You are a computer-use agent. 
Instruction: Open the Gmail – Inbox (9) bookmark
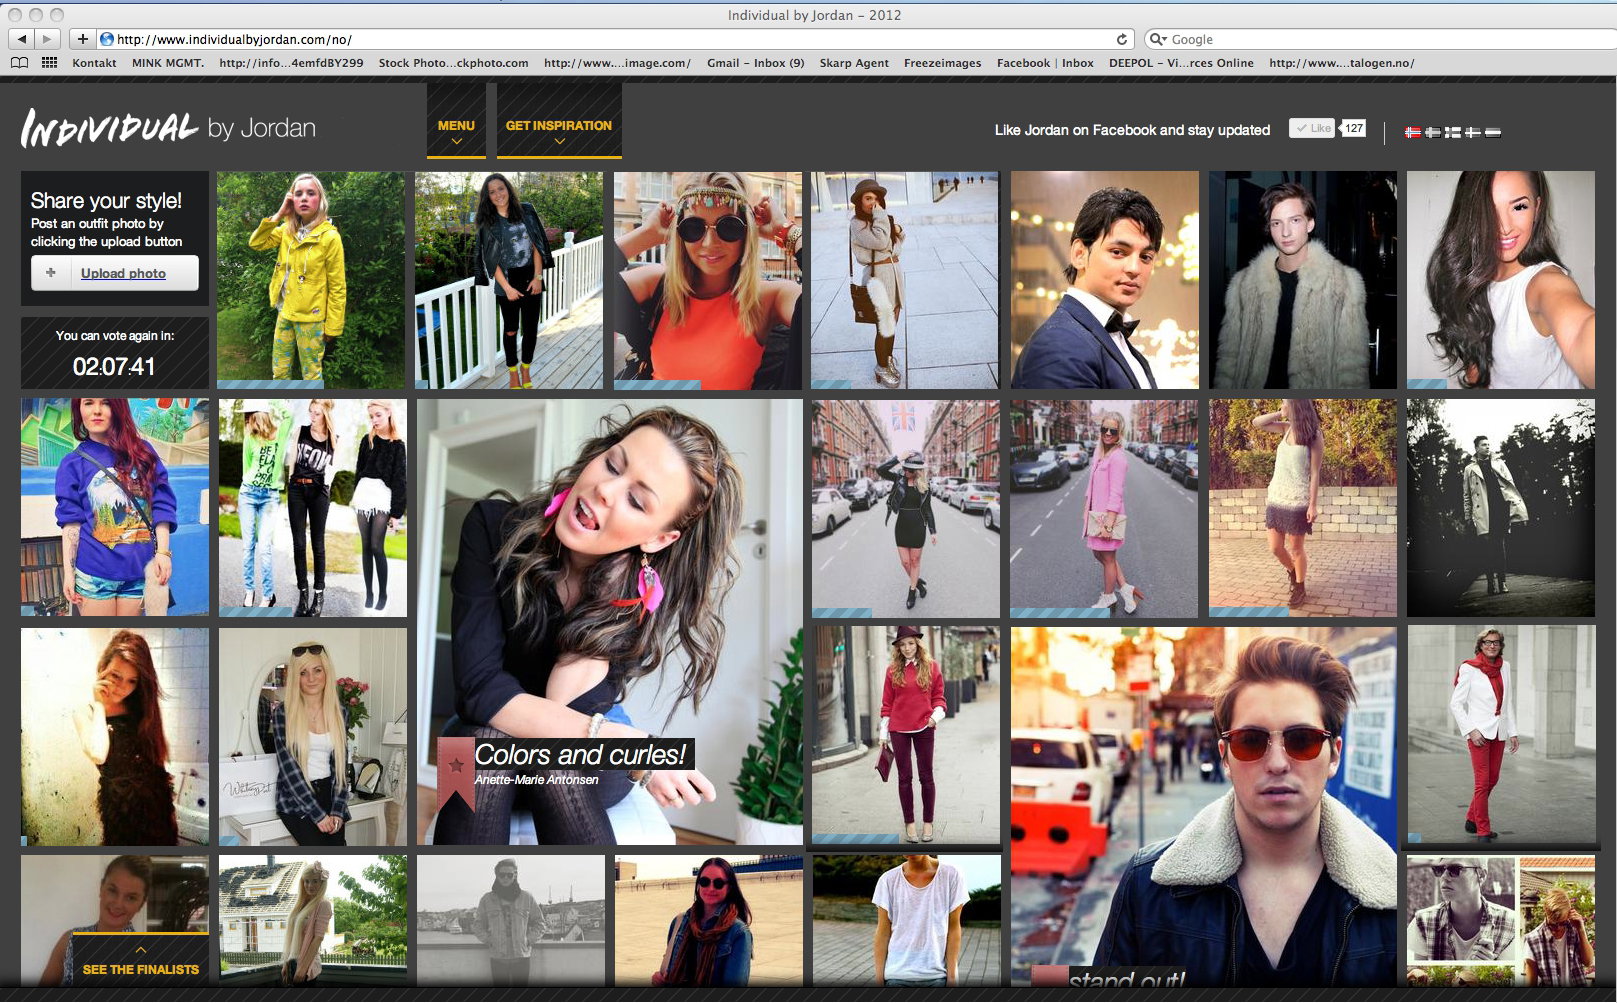pyautogui.click(x=755, y=63)
